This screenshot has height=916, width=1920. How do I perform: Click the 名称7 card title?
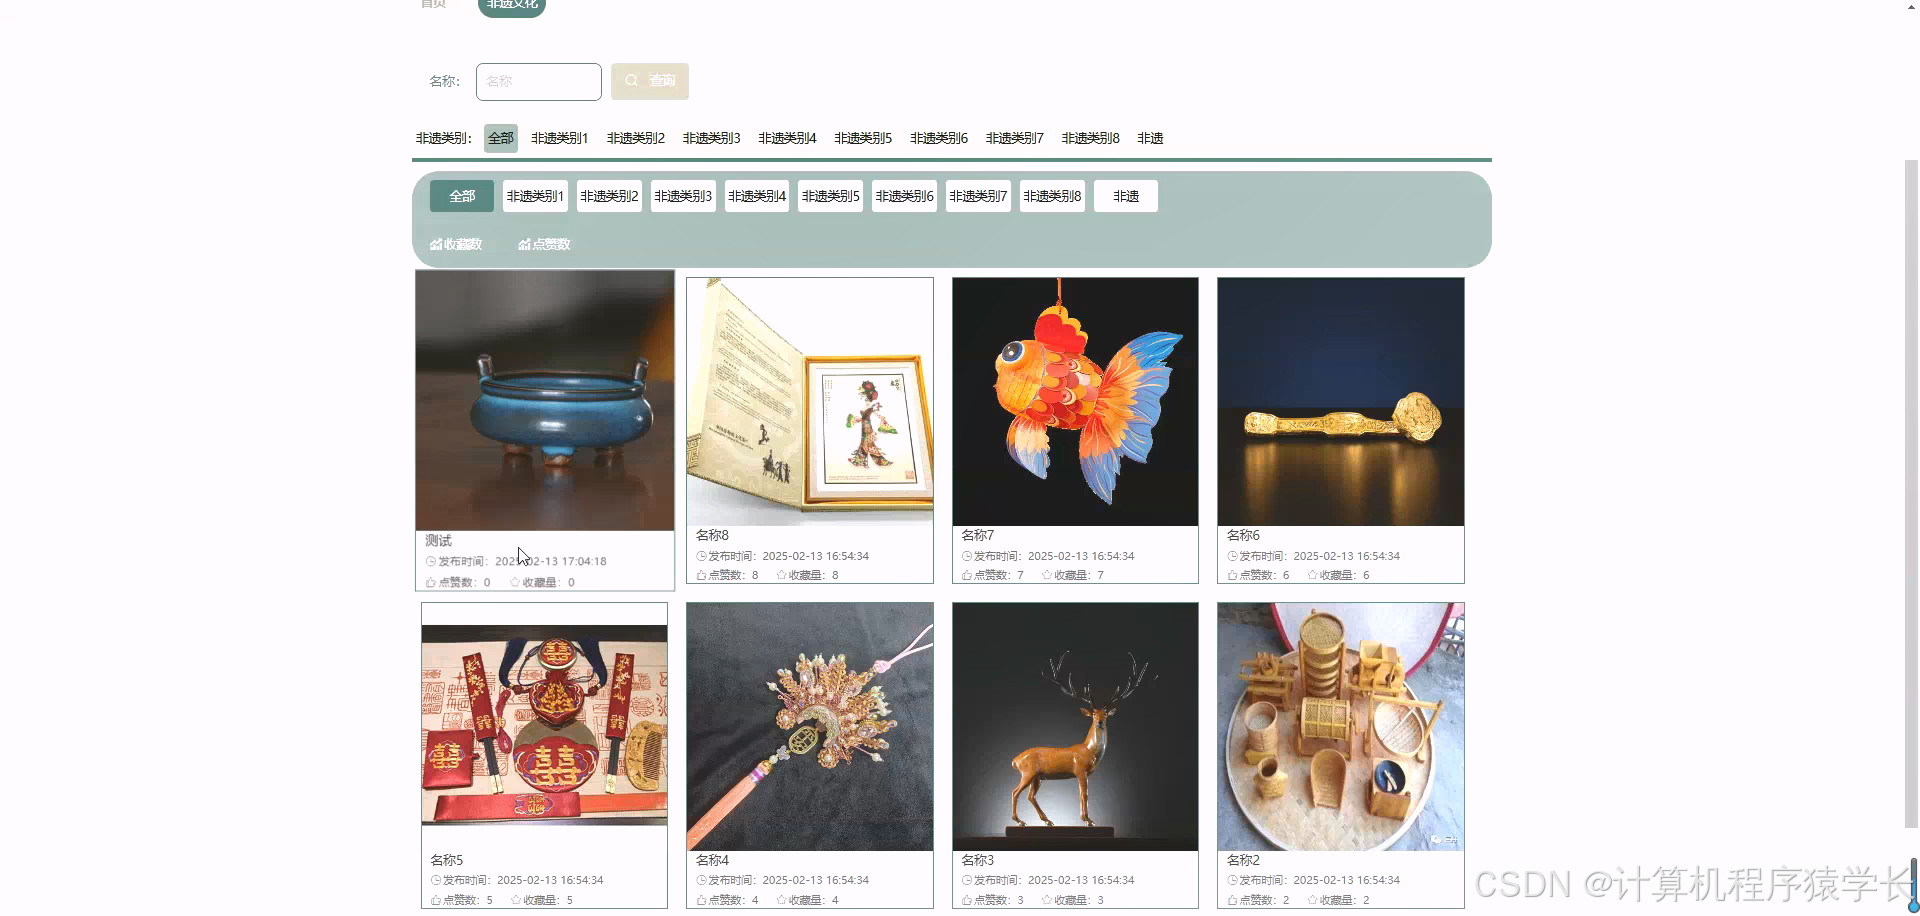(978, 535)
